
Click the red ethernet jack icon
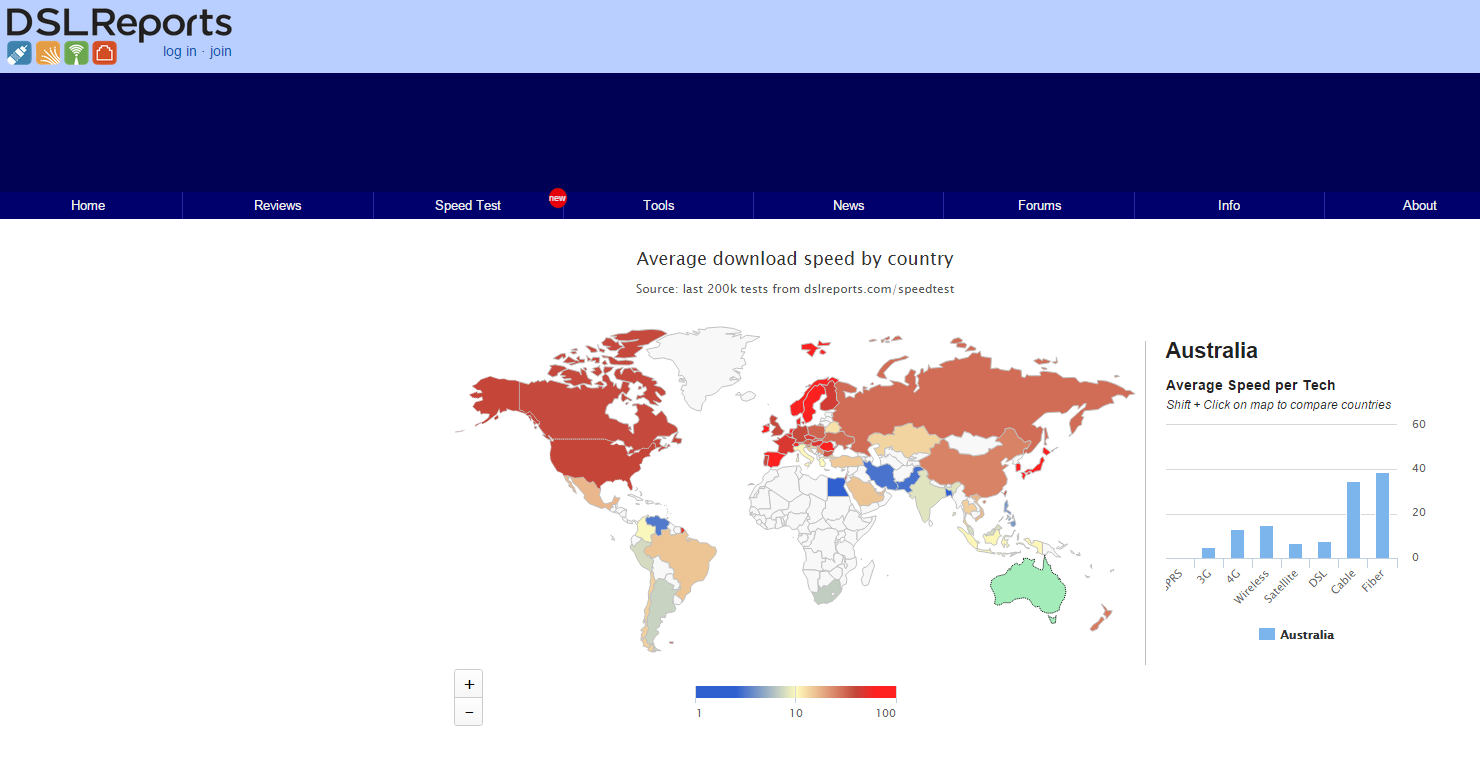pos(105,53)
